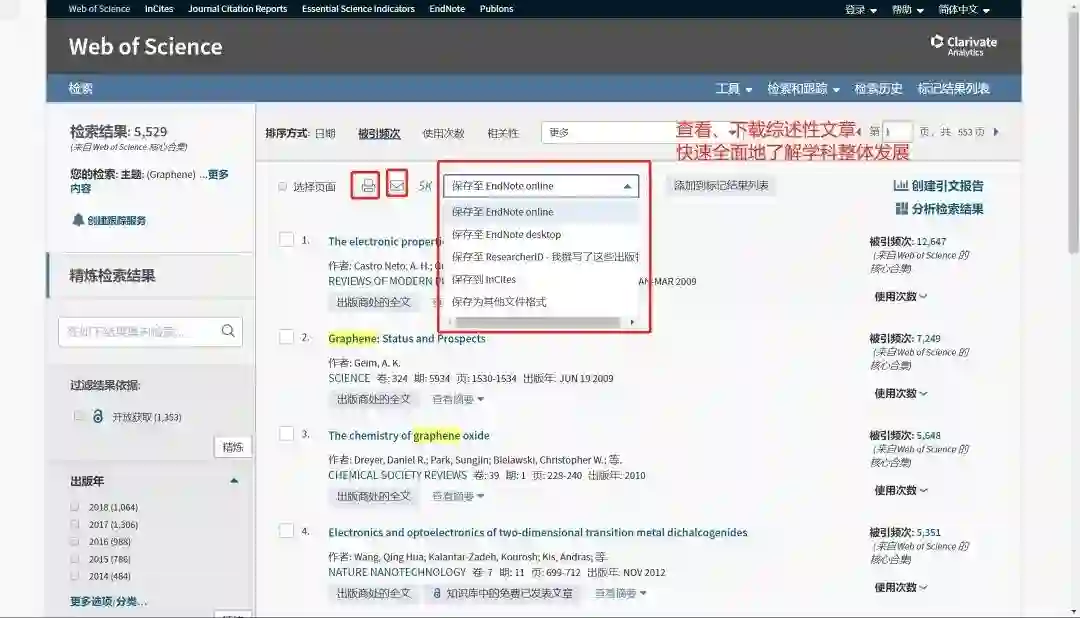Image resolution: width=1080 pixels, height=618 pixels.
Task: Tick the 2016 (988) year checkbox
Action: pyautogui.click(x=74, y=541)
